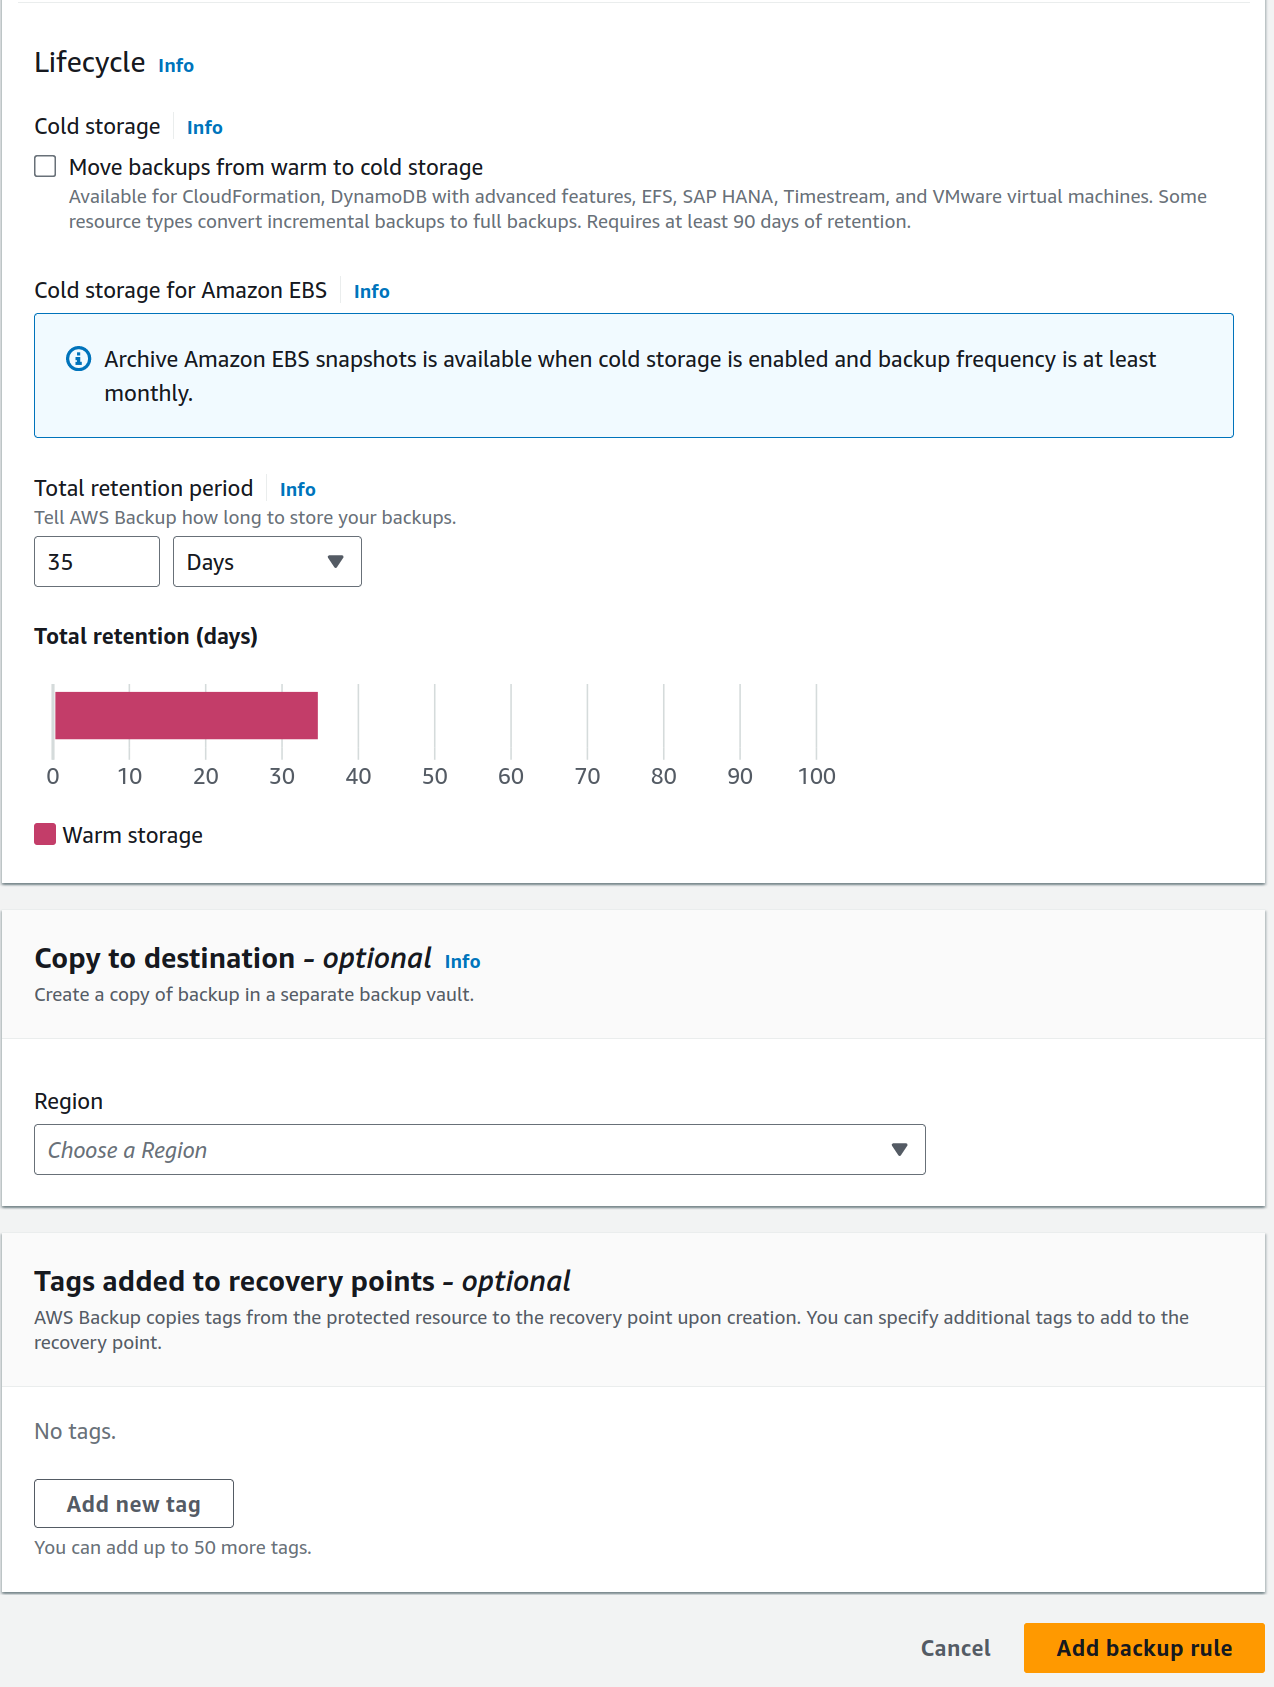
Task: Click the Warm storage legend color swatch
Action: (45, 835)
